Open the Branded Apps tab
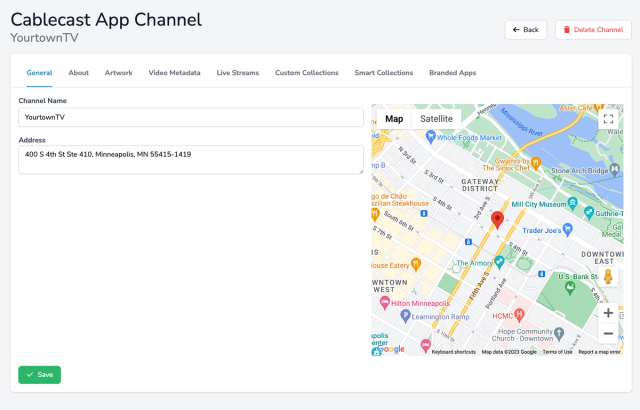The height and width of the screenshot is (410, 640). (x=453, y=73)
